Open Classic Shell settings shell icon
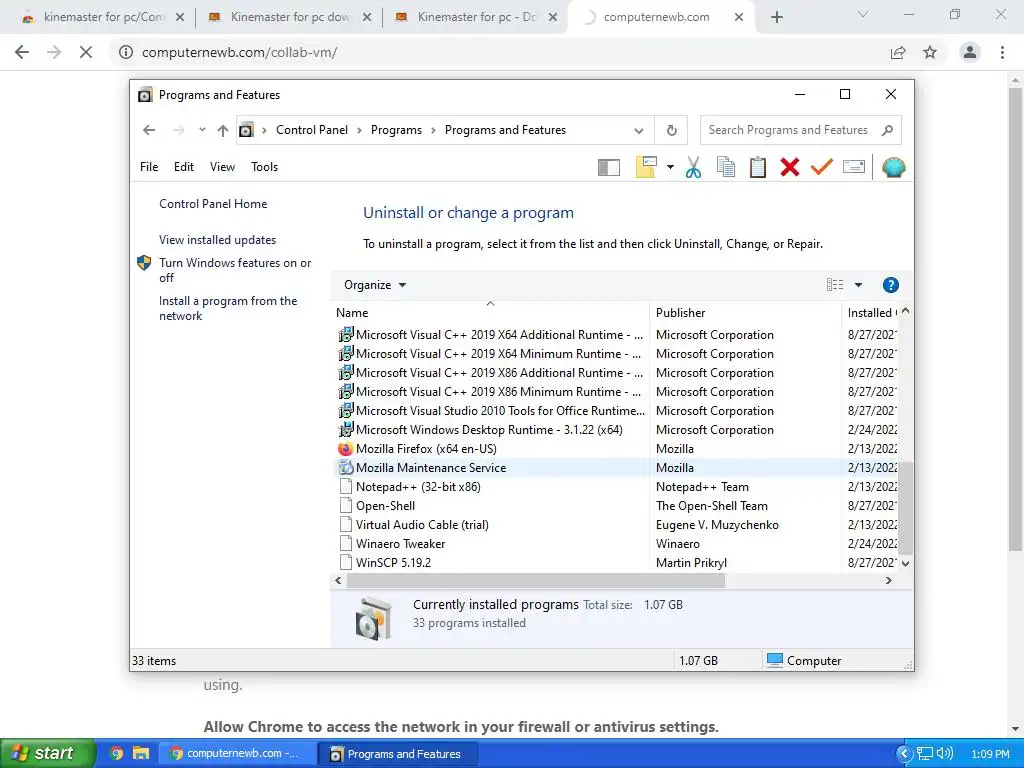1024x768 pixels. pyautogui.click(x=893, y=168)
